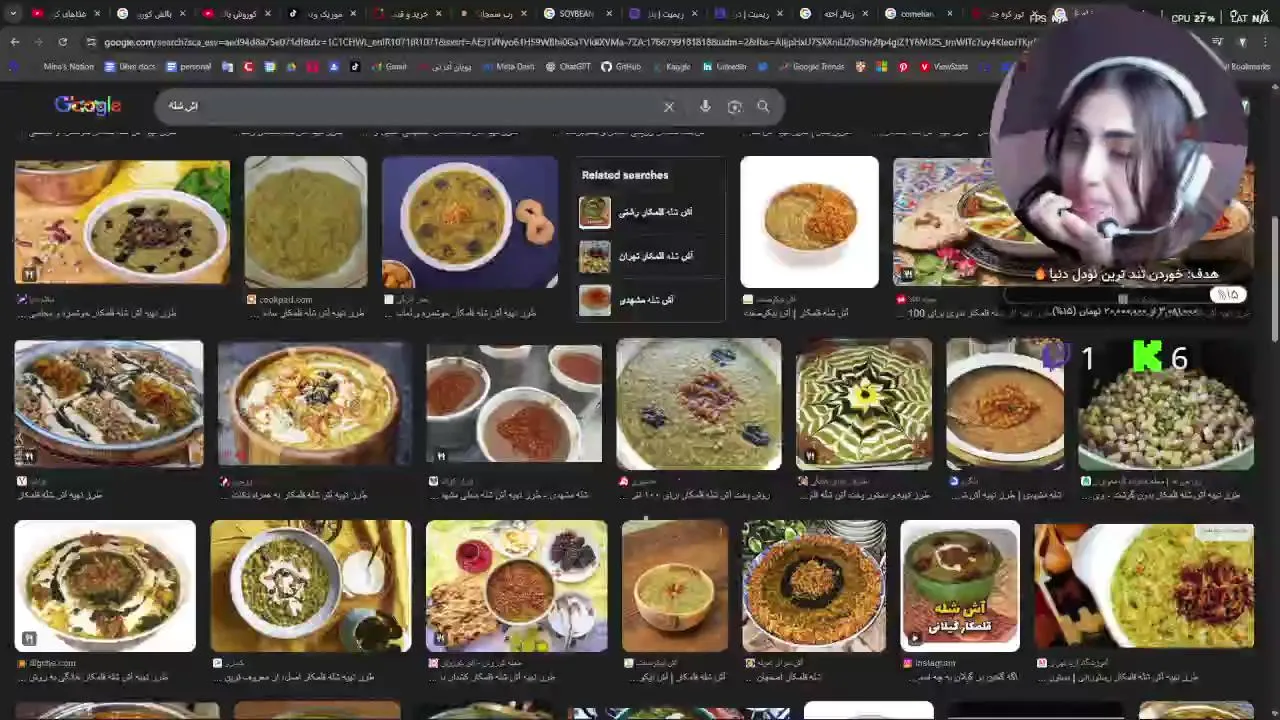Focus the Google search input field
The image size is (1280, 720).
pyautogui.click(x=410, y=106)
